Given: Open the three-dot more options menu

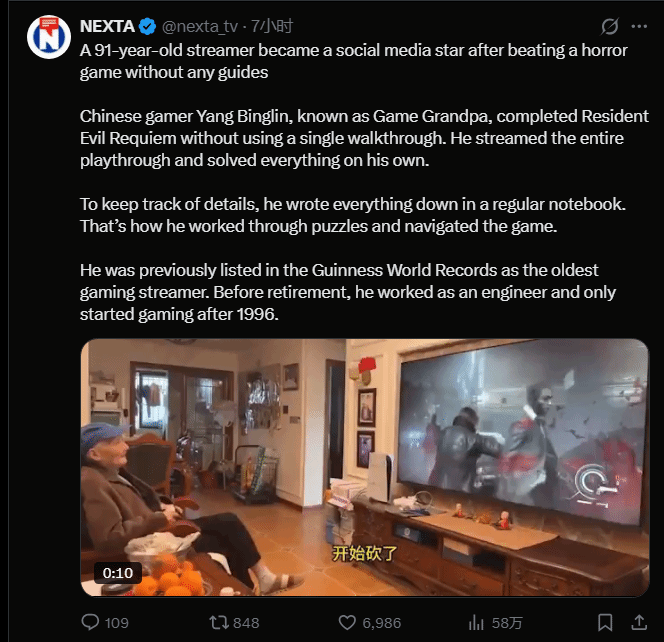Looking at the screenshot, I should click(x=639, y=27).
